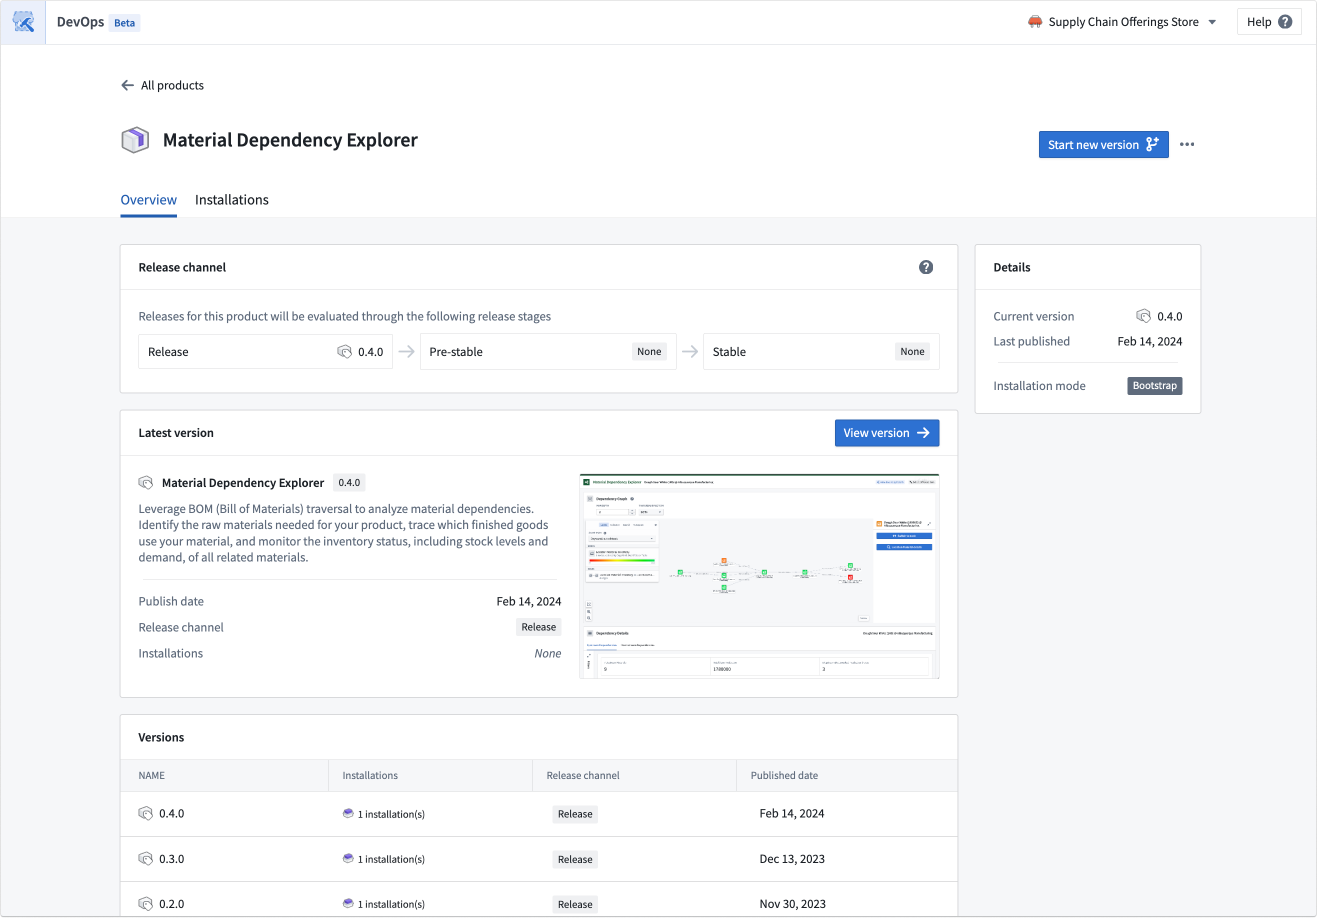
Task: Click the View version button
Action: [x=887, y=432]
